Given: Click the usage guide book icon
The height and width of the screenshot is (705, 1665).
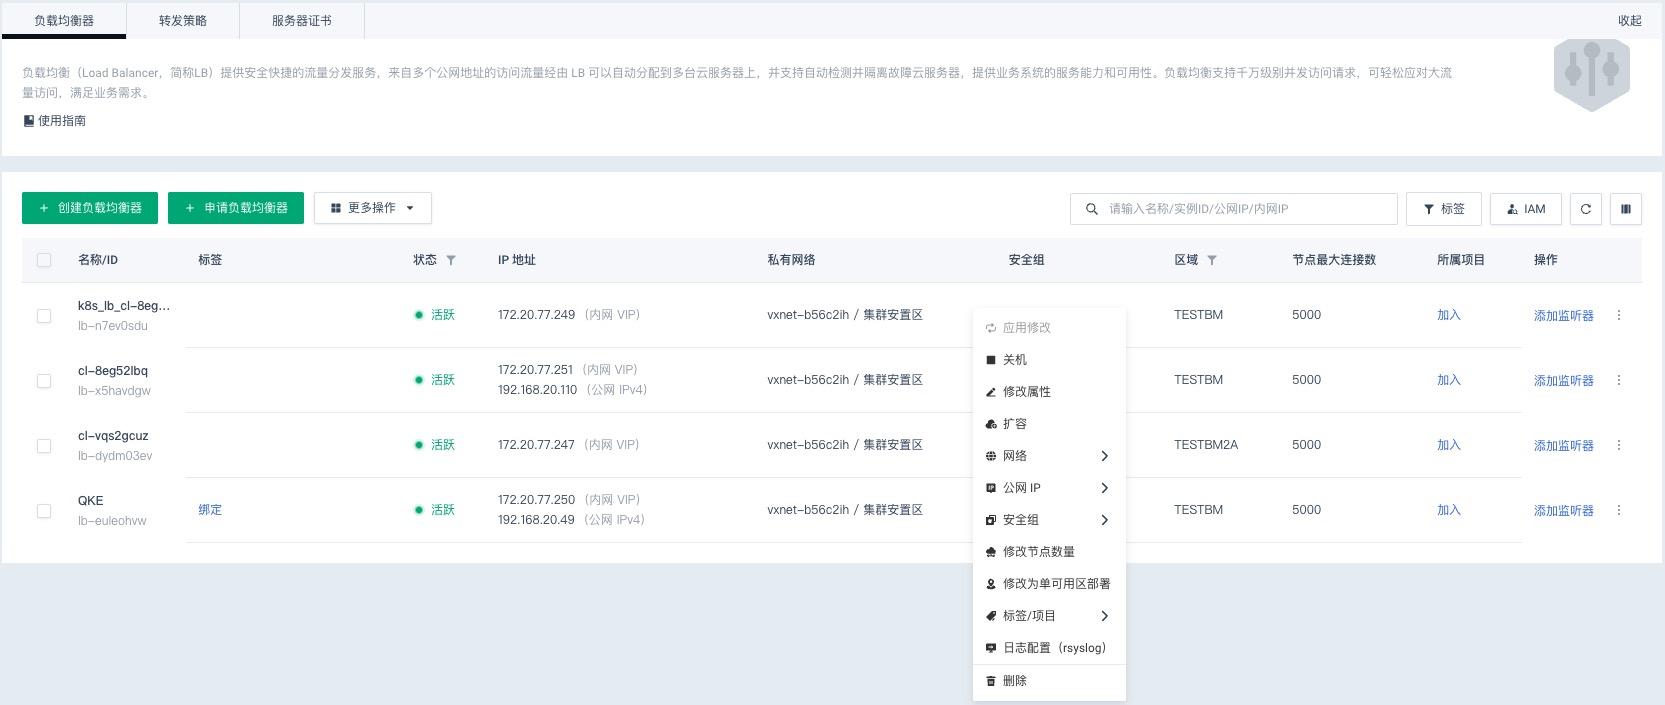Looking at the screenshot, I should click(x=29, y=121).
